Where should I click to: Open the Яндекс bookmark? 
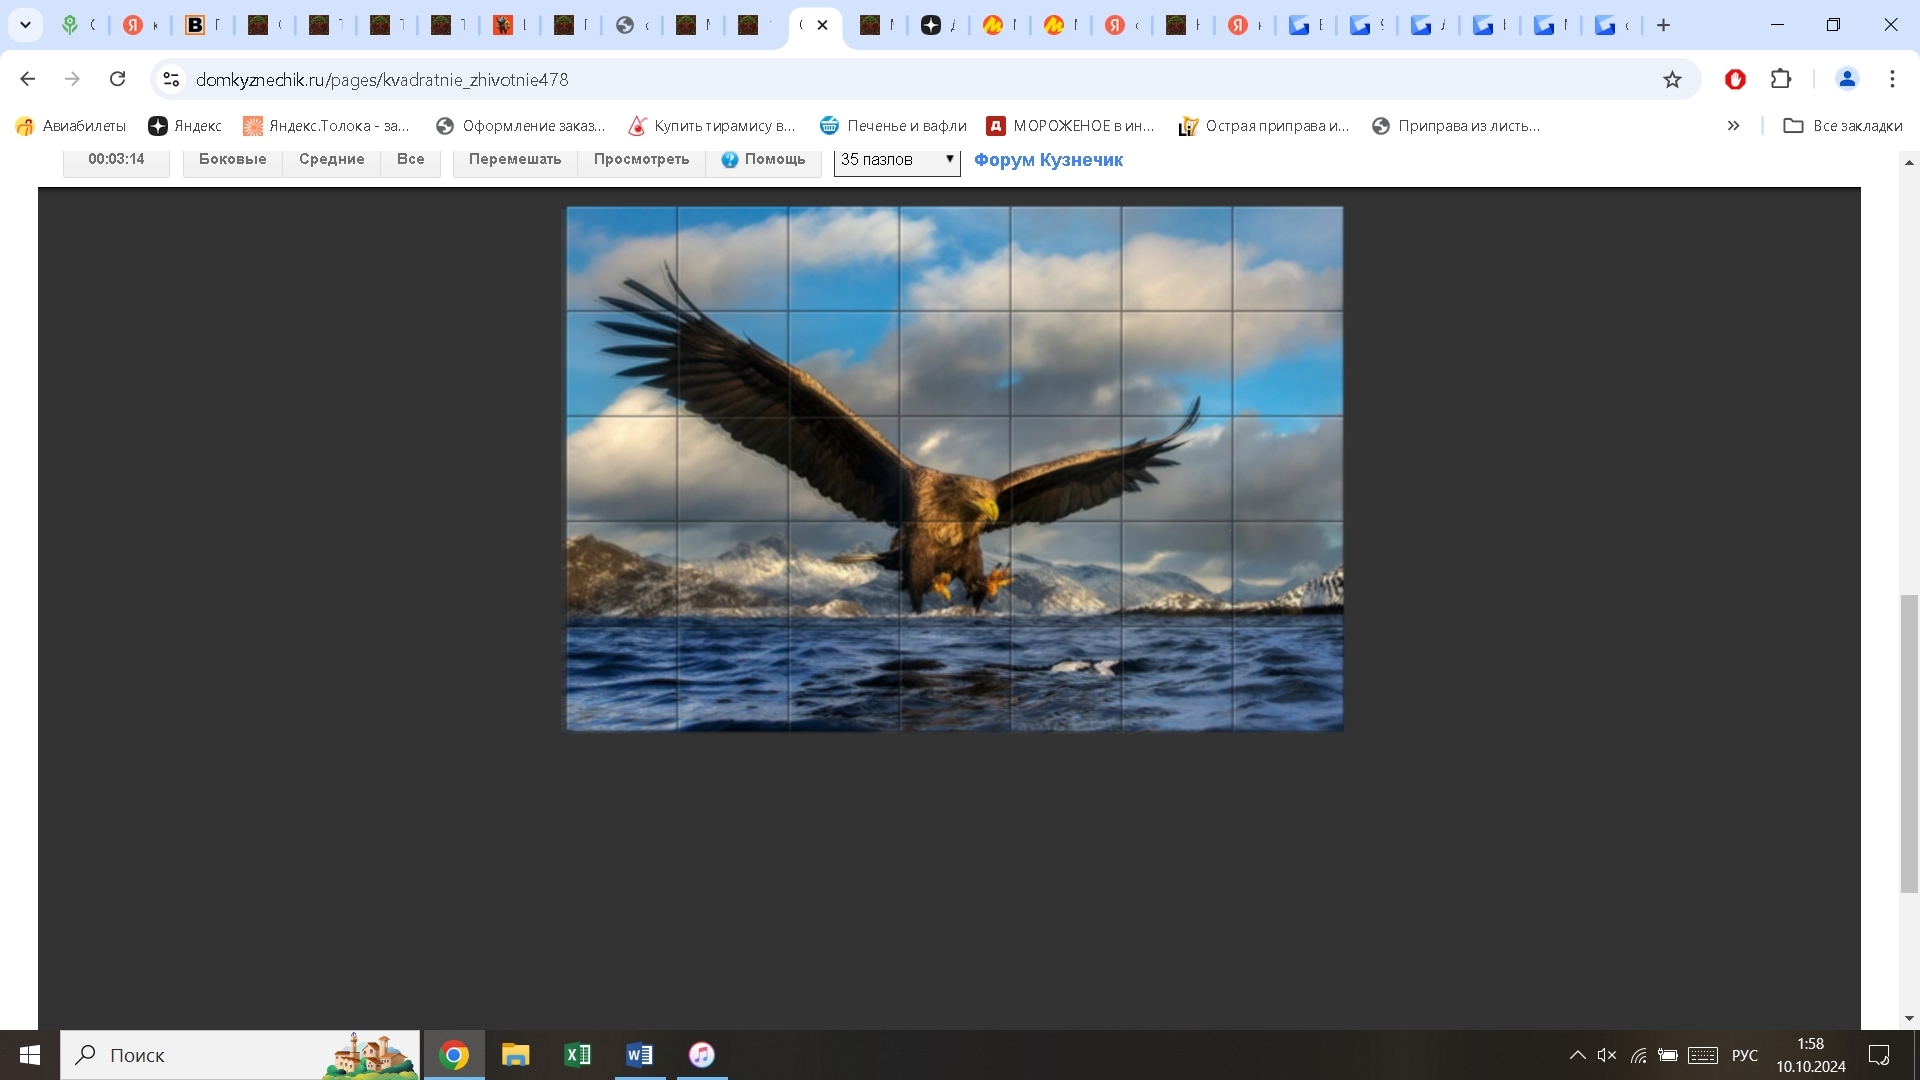tap(185, 126)
